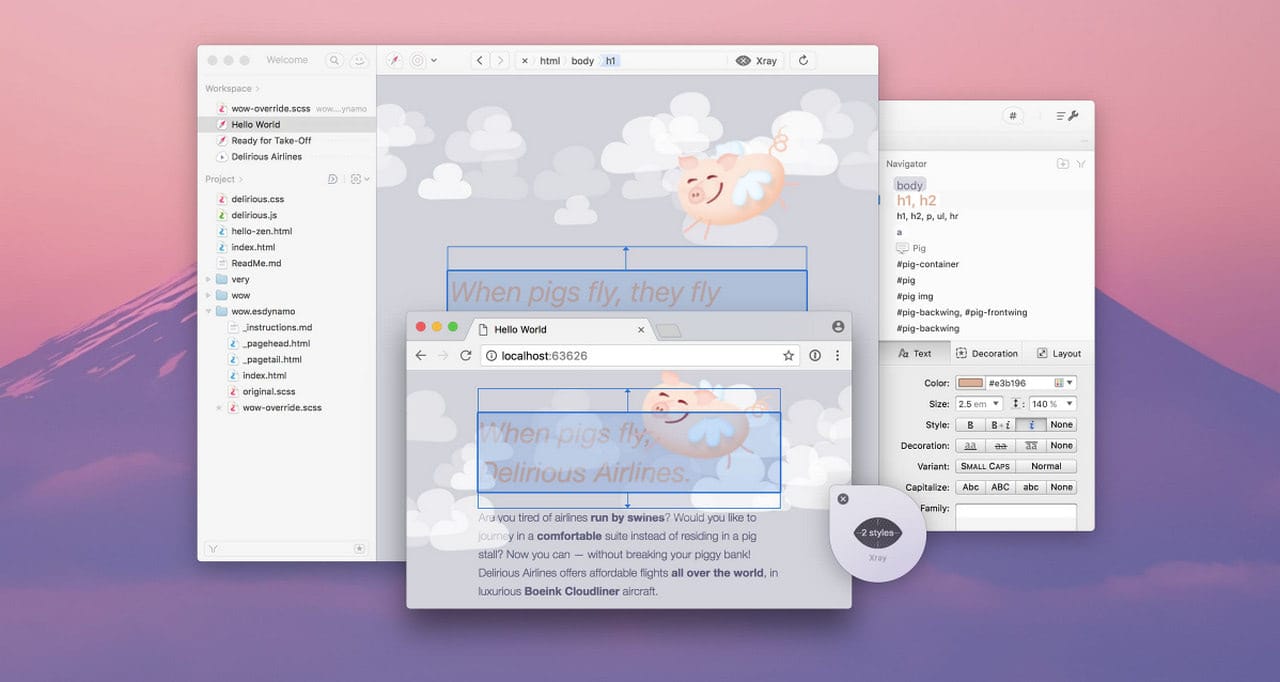This screenshot has width=1280, height=682.
Task: Select the SMALL CAPS variant button
Action: pyautogui.click(x=986, y=467)
